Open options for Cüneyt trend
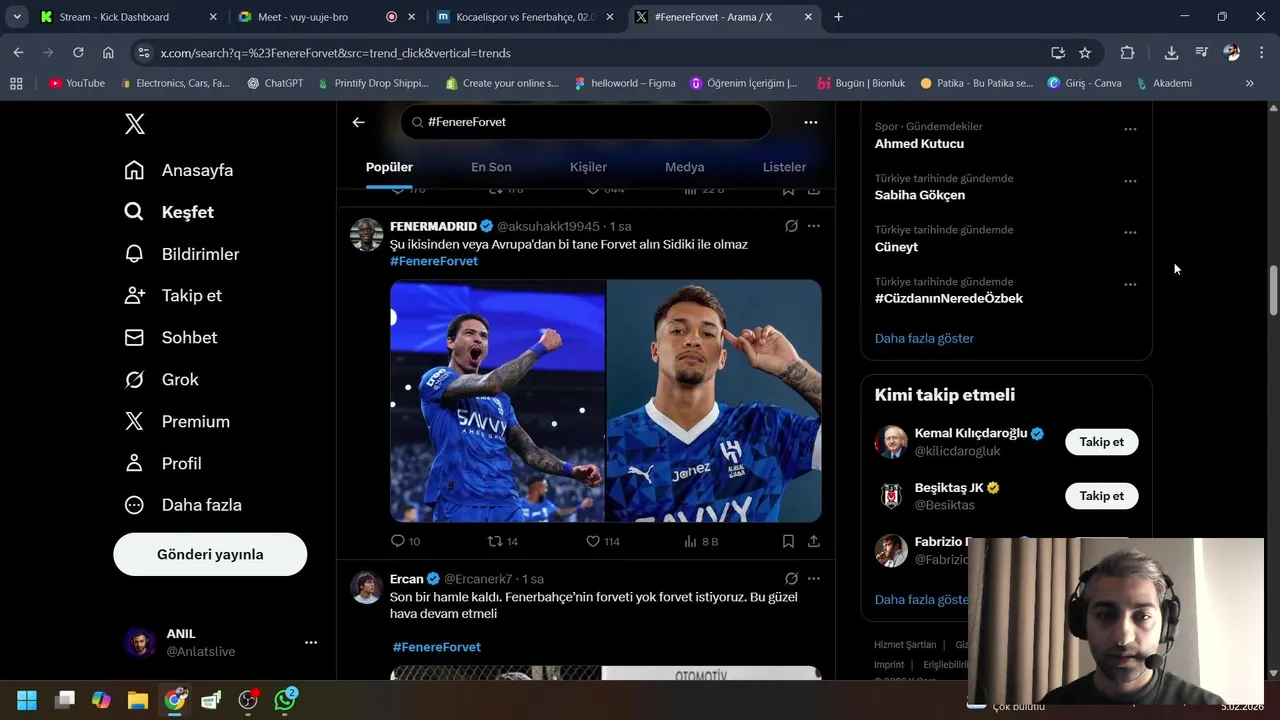 pyautogui.click(x=1130, y=232)
